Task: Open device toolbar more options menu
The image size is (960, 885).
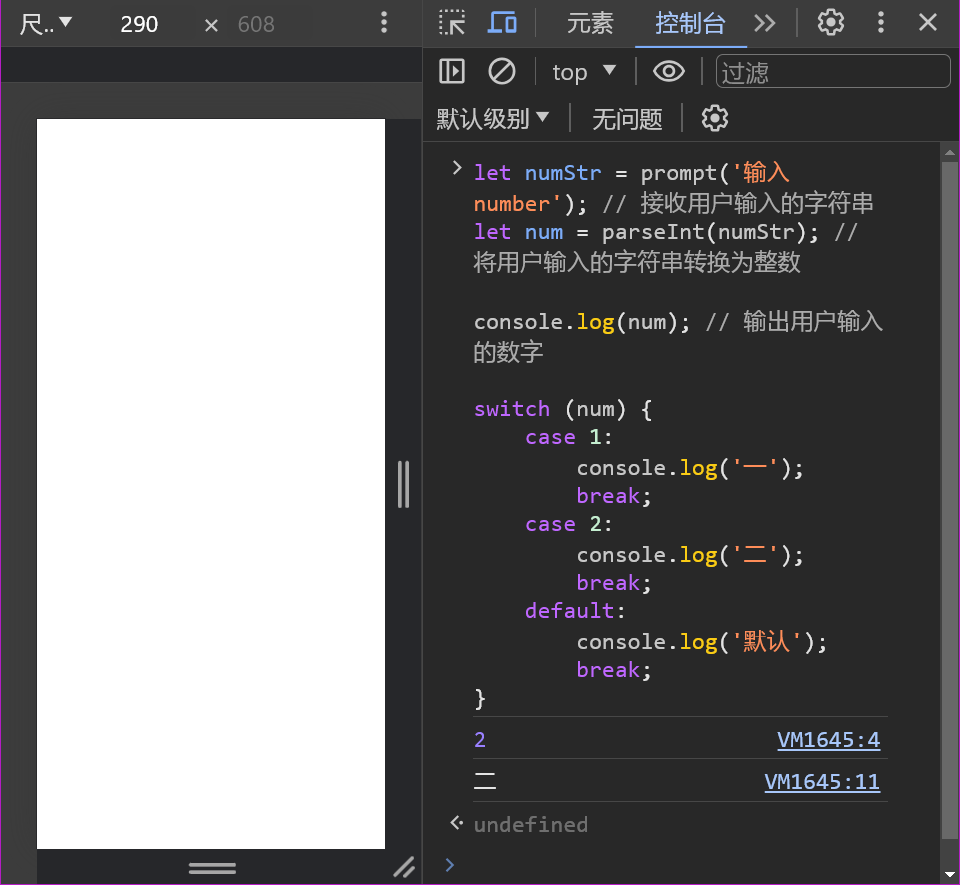Action: click(x=384, y=23)
